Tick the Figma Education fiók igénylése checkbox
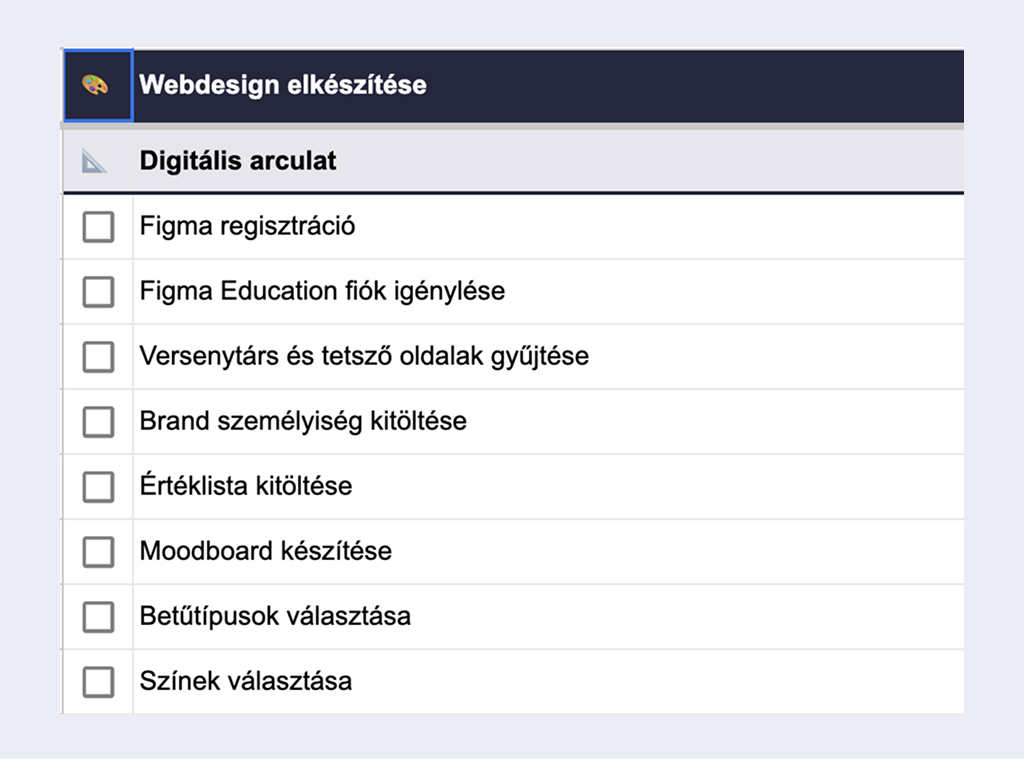This screenshot has height=759, width=1024. (98, 292)
